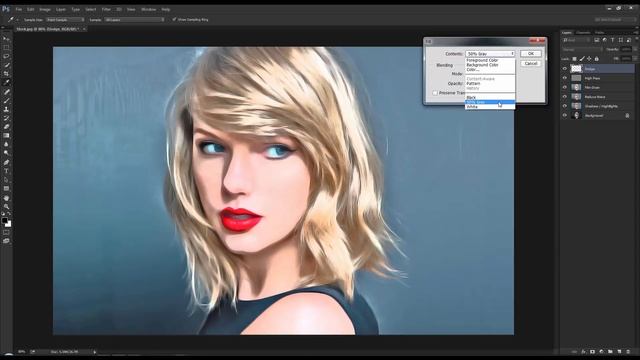Click the Lock all padlock icon
This screenshot has height=360, width=640.
click(x=597, y=59)
